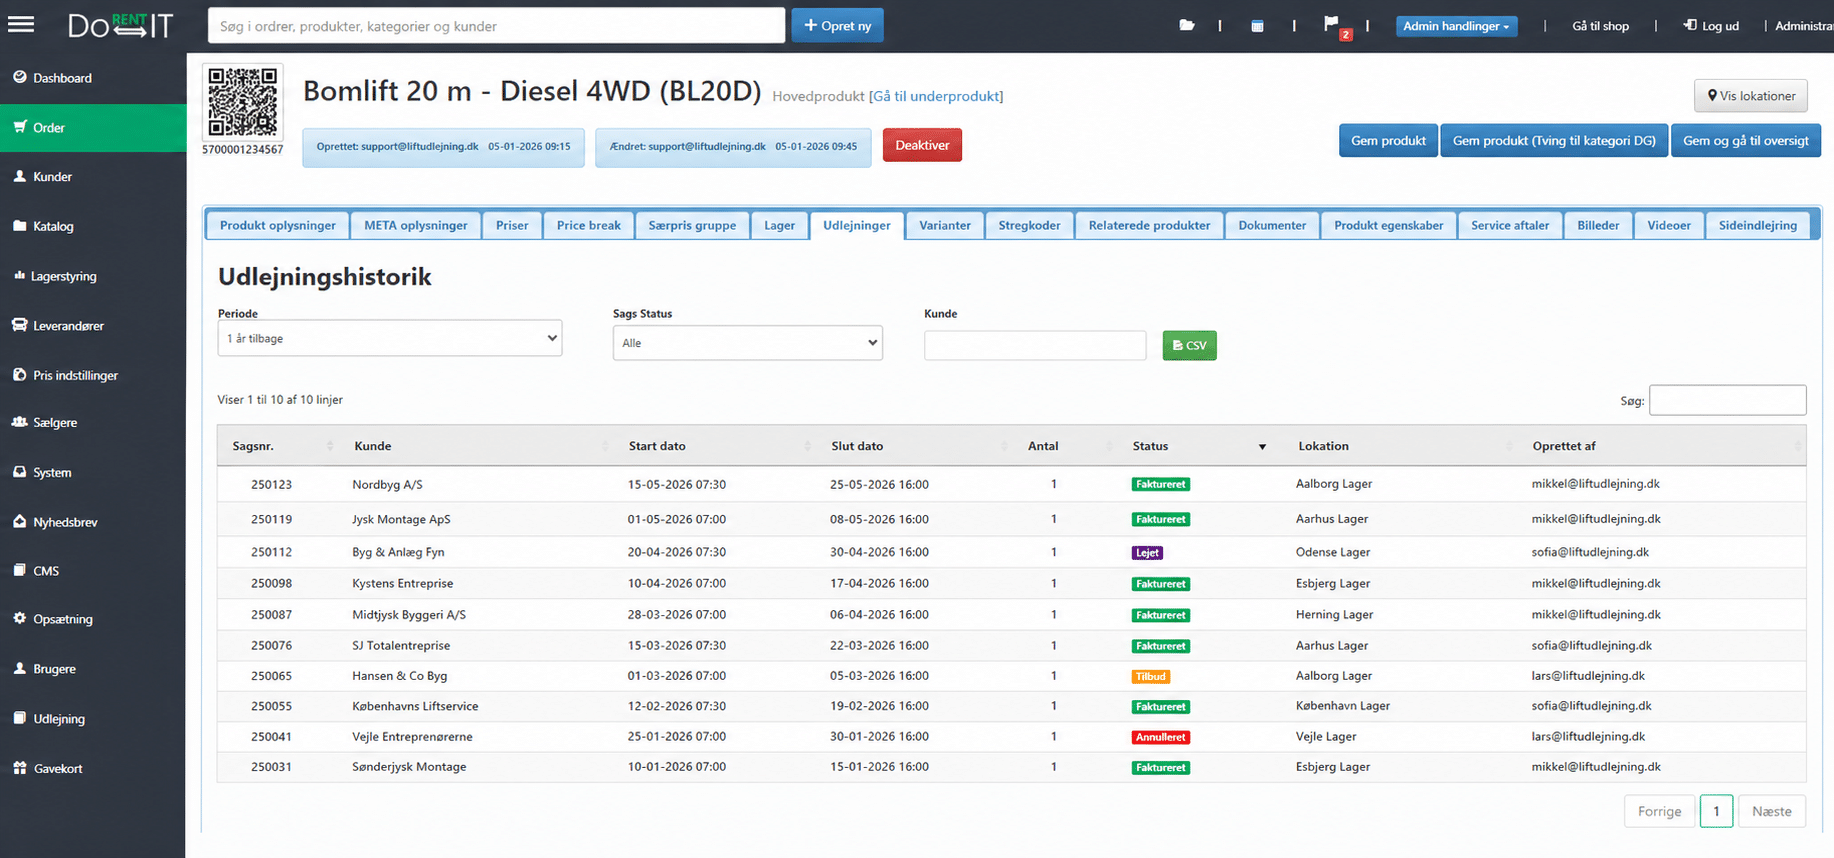Sort by Status column header
The image size is (1834, 858).
pyautogui.click(x=1198, y=446)
